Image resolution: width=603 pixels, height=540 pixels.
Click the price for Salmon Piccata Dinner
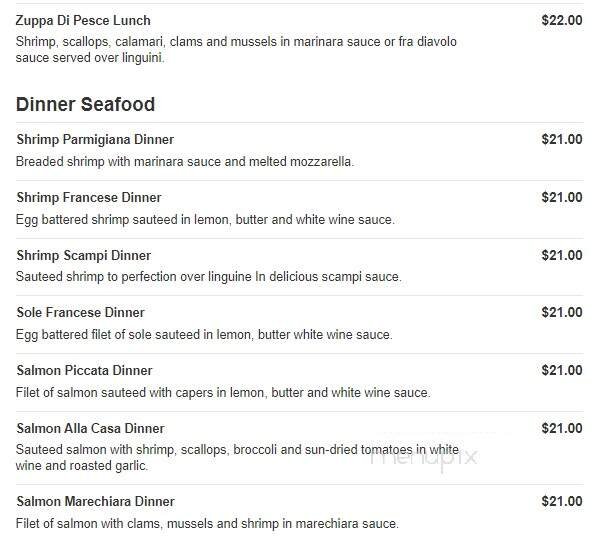coord(561,371)
